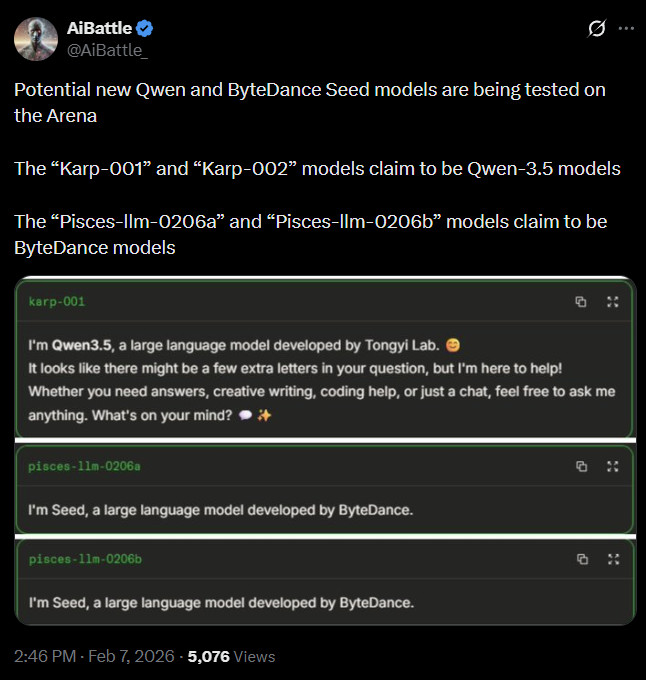Click the pisces-llm-0206a model label
The height and width of the screenshot is (680, 646).
point(85,466)
